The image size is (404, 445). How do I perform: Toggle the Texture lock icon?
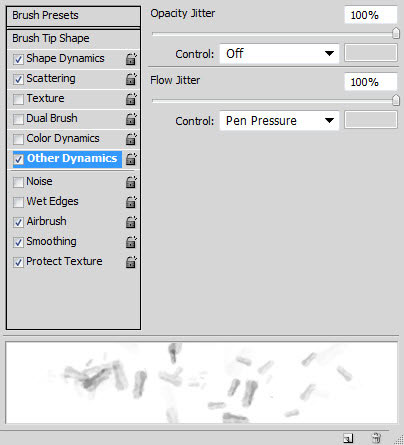pos(131,99)
